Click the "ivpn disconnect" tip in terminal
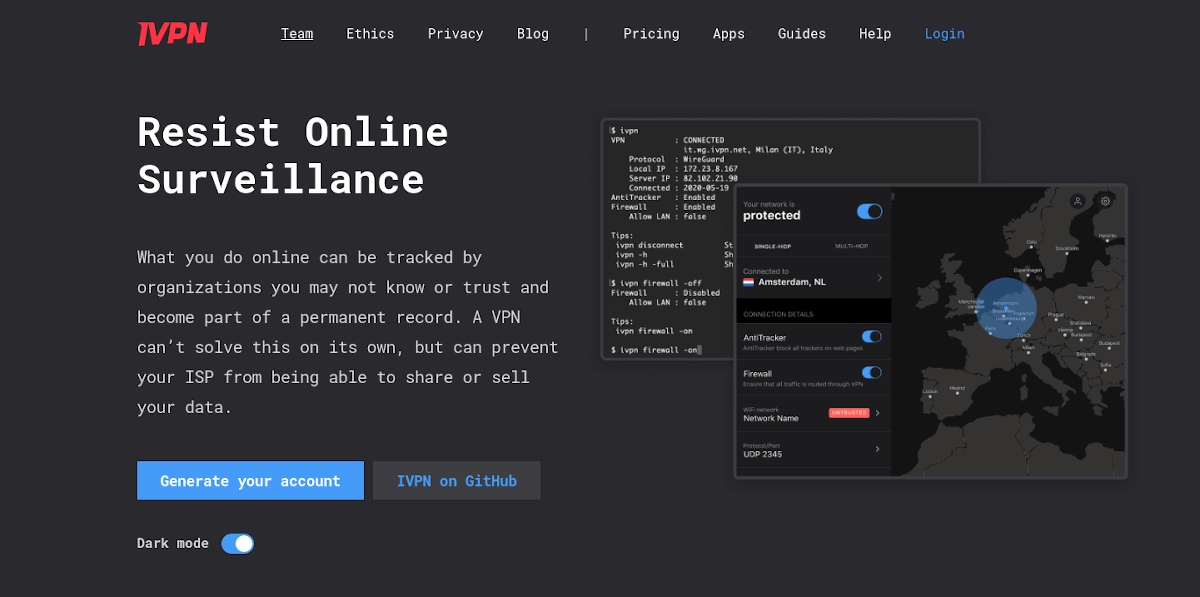The height and width of the screenshot is (597, 1200). pos(650,245)
